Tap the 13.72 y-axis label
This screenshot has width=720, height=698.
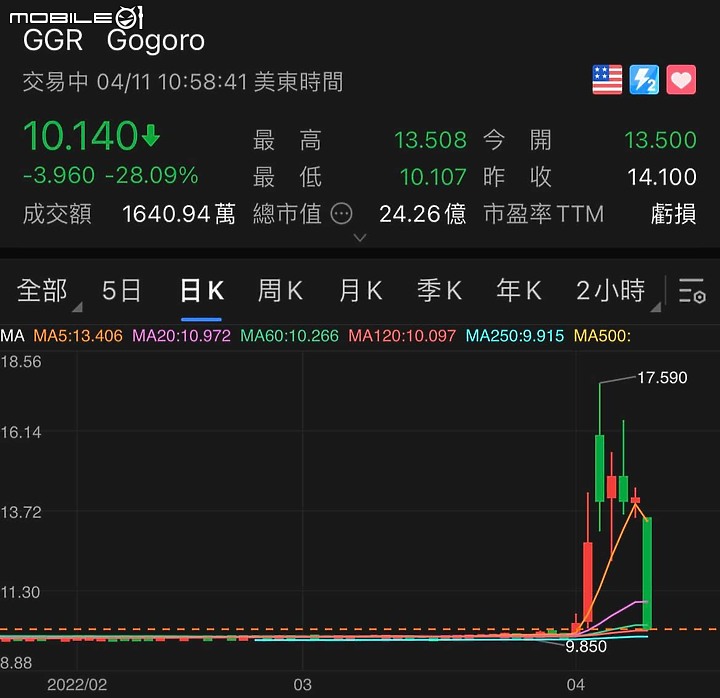point(21,512)
